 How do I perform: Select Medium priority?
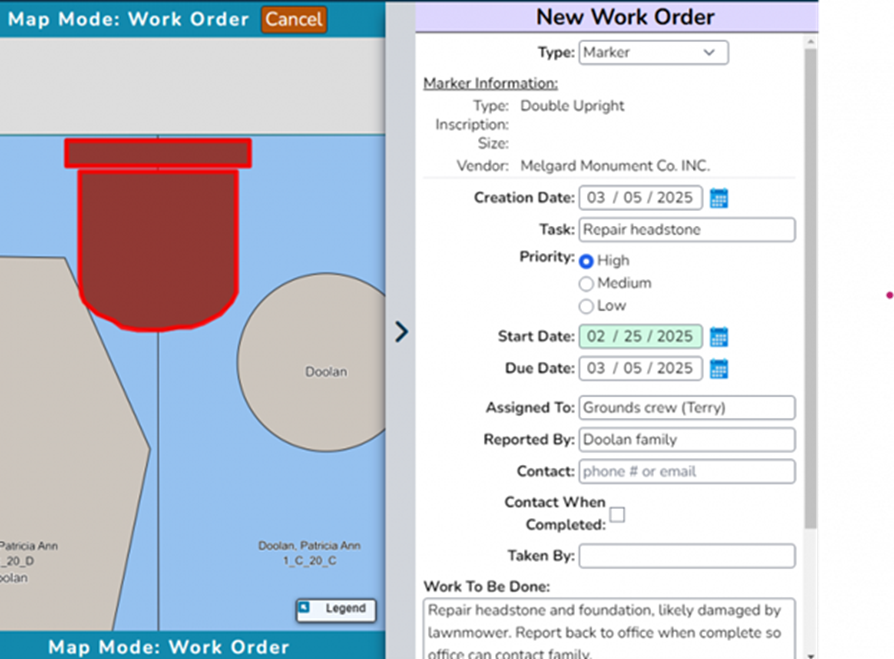[586, 283]
